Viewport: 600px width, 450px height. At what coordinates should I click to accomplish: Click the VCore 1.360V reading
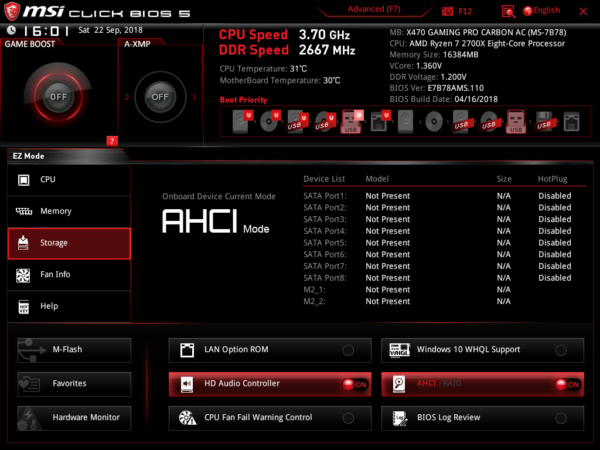416,66
